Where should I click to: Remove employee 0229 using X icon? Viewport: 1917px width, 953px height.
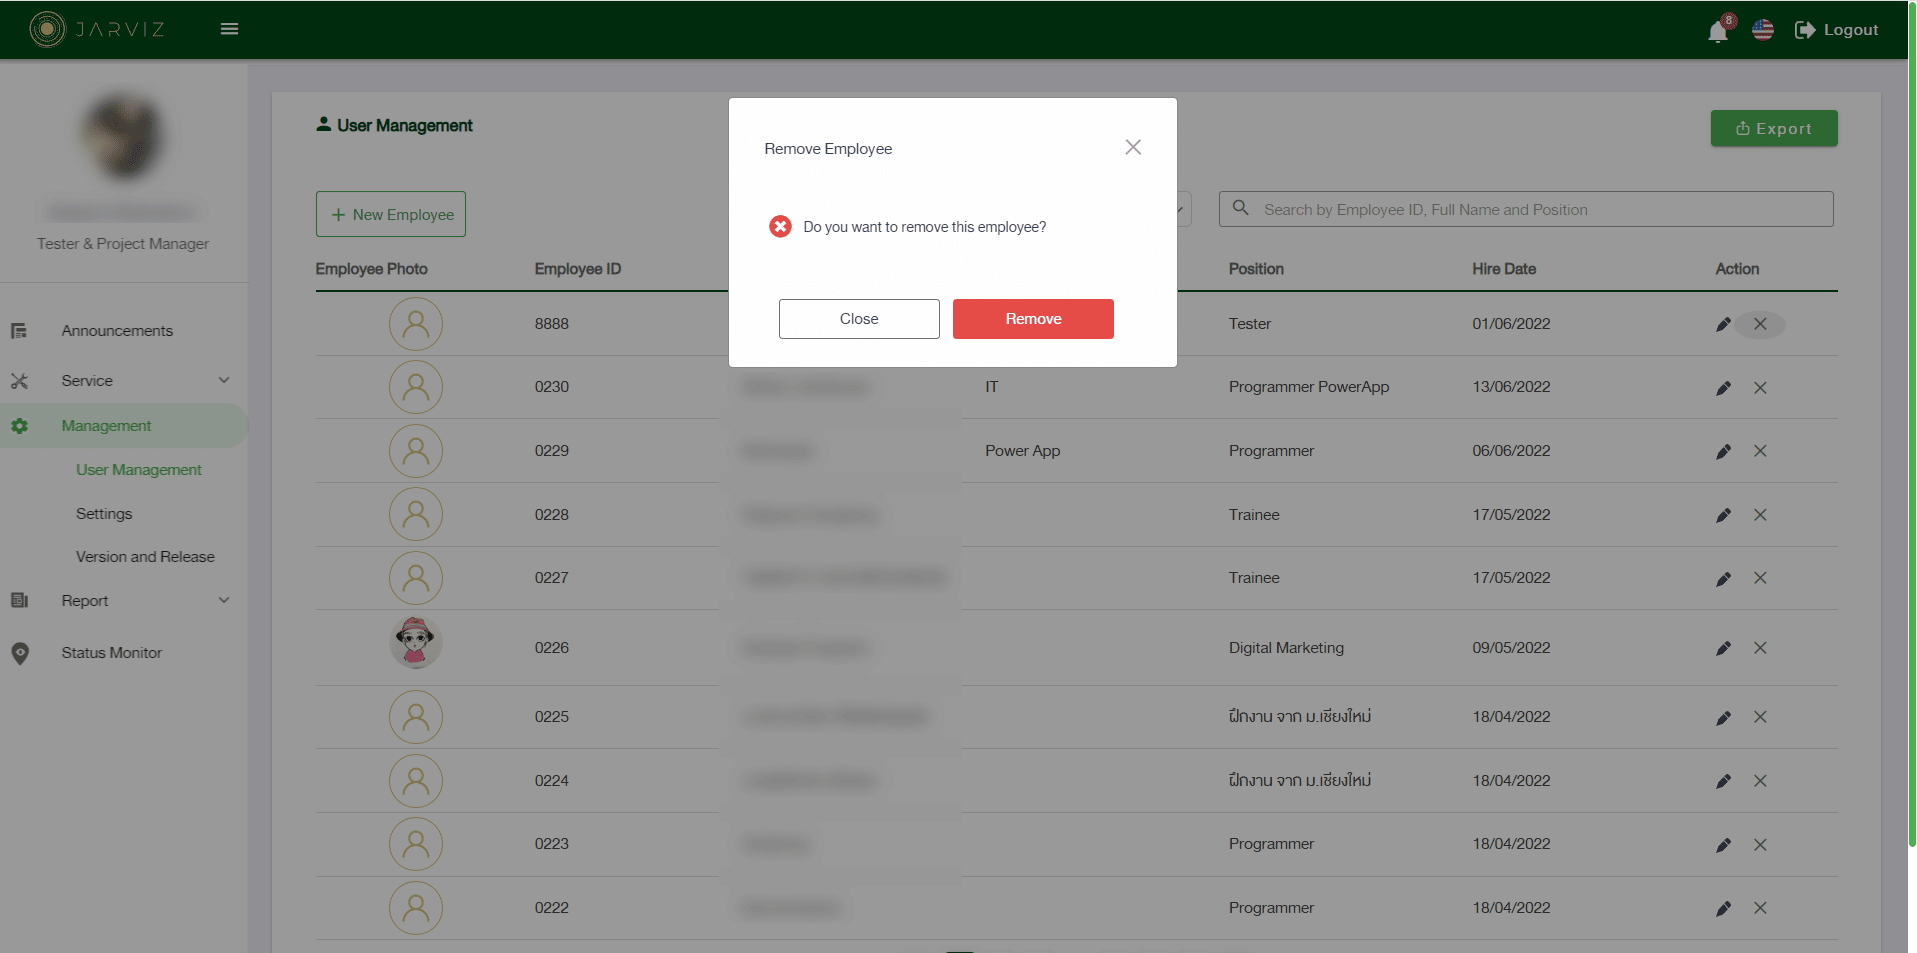click(1760, 451)
